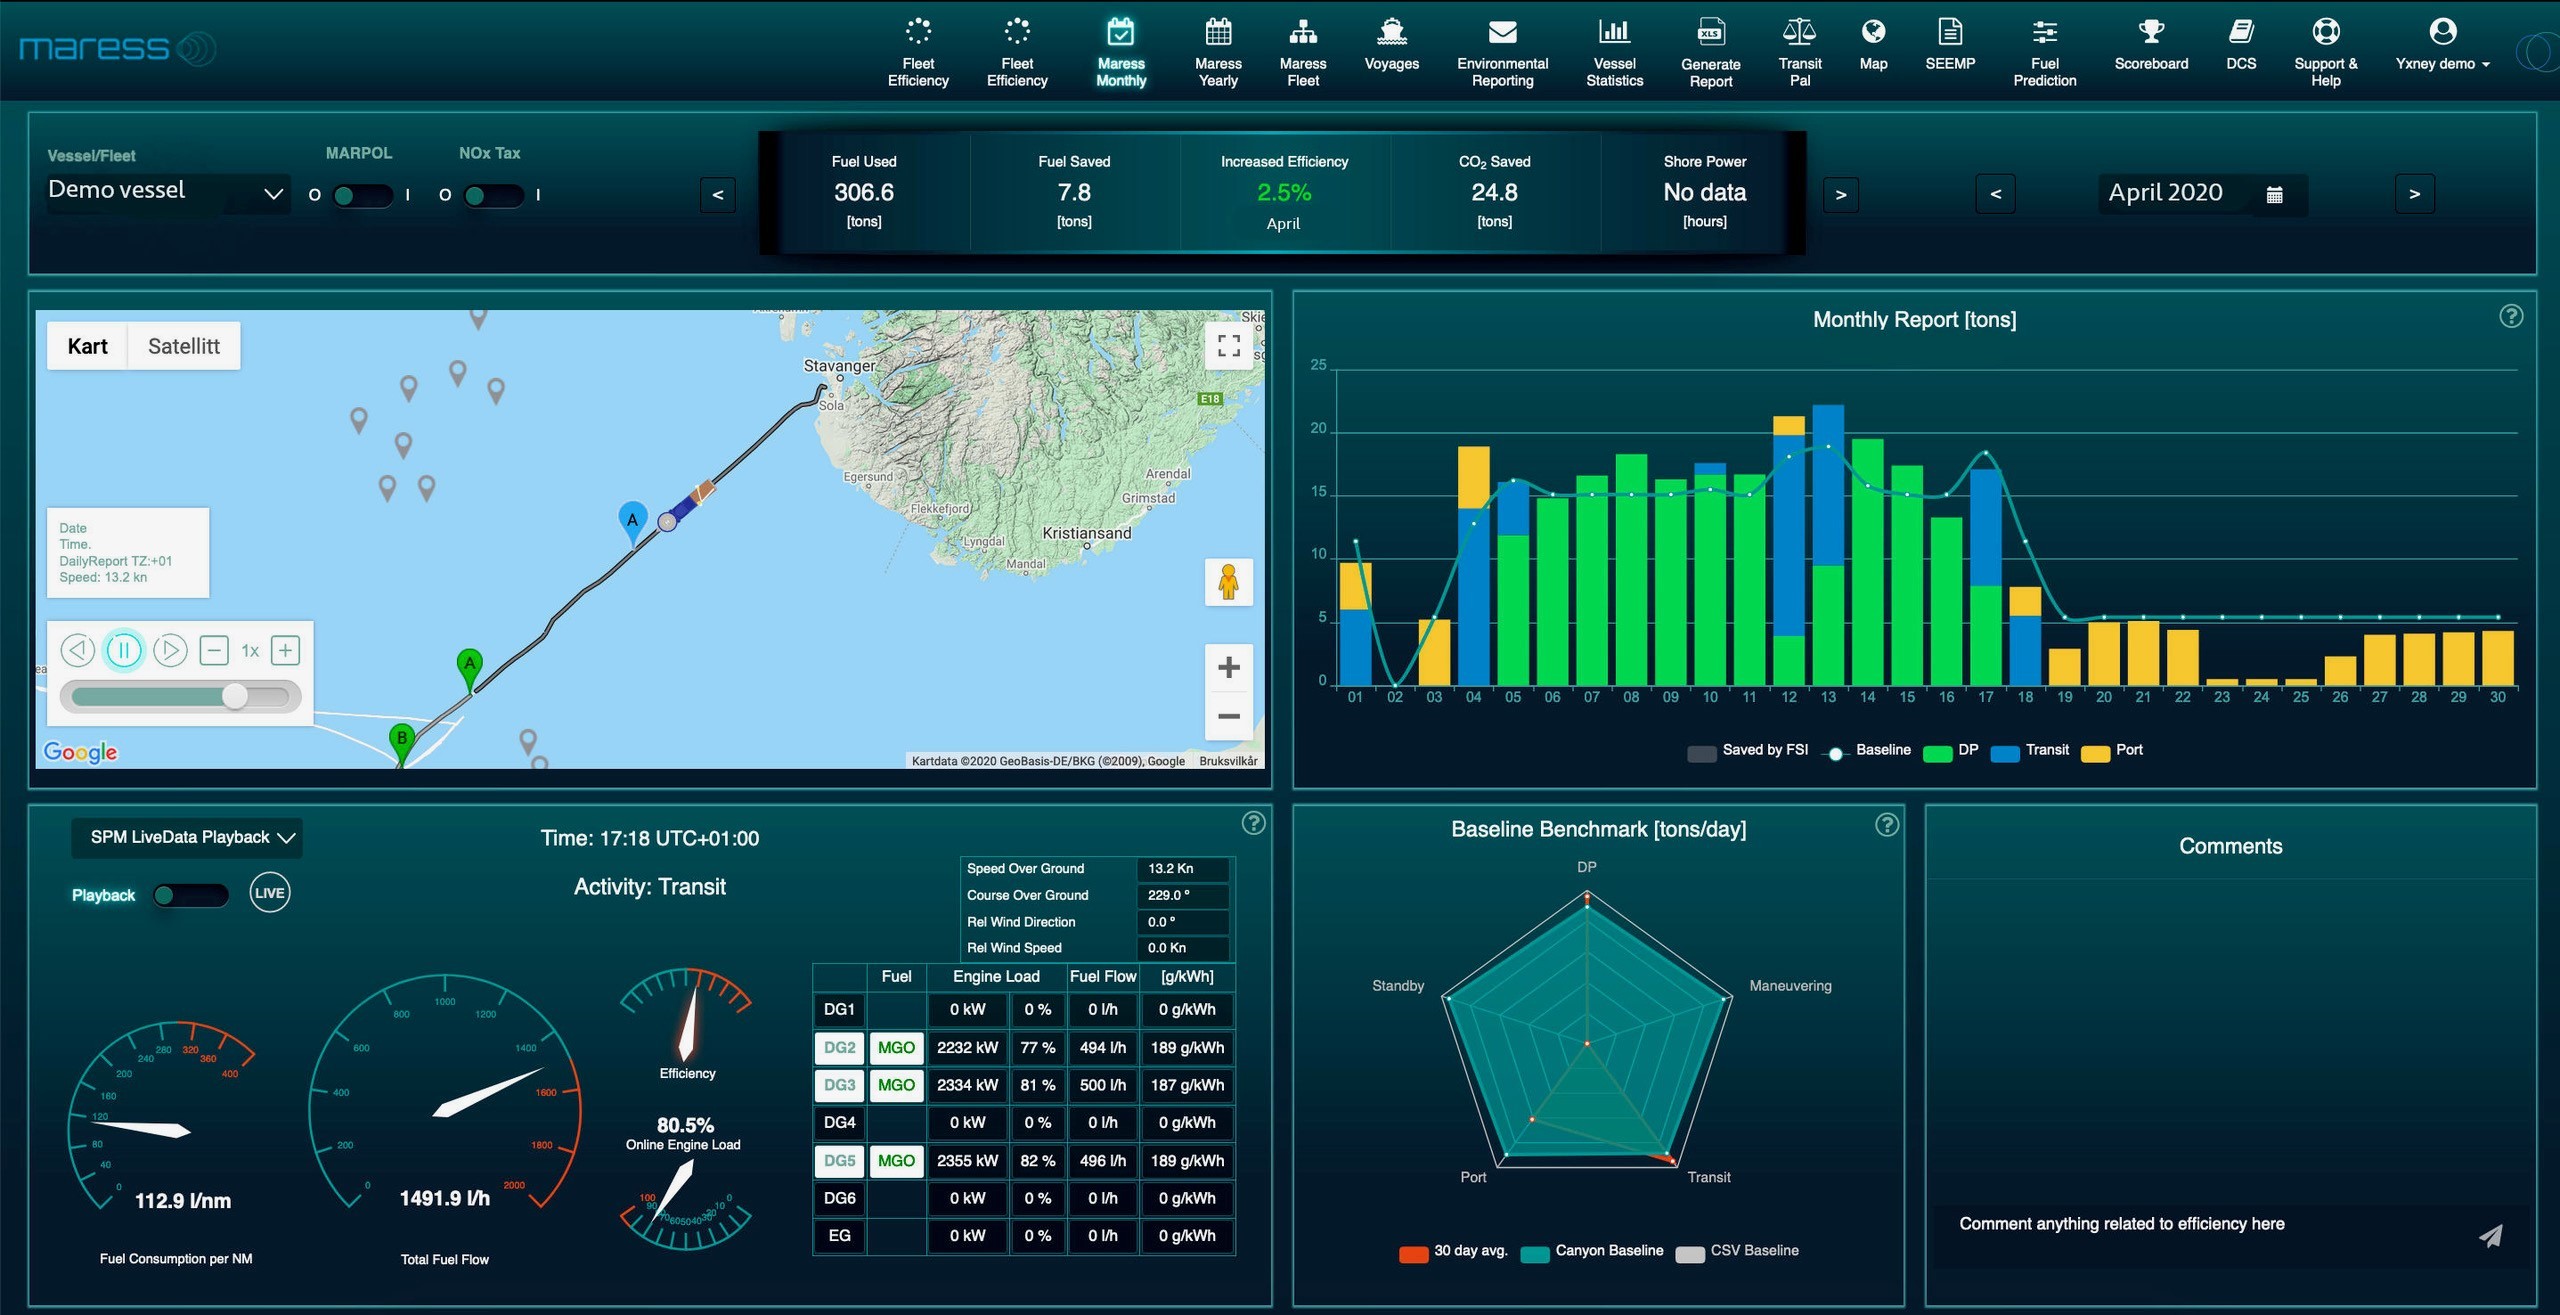Click the map playback progress slider
Screen dimensions: 2560x1315
point(180,696)
